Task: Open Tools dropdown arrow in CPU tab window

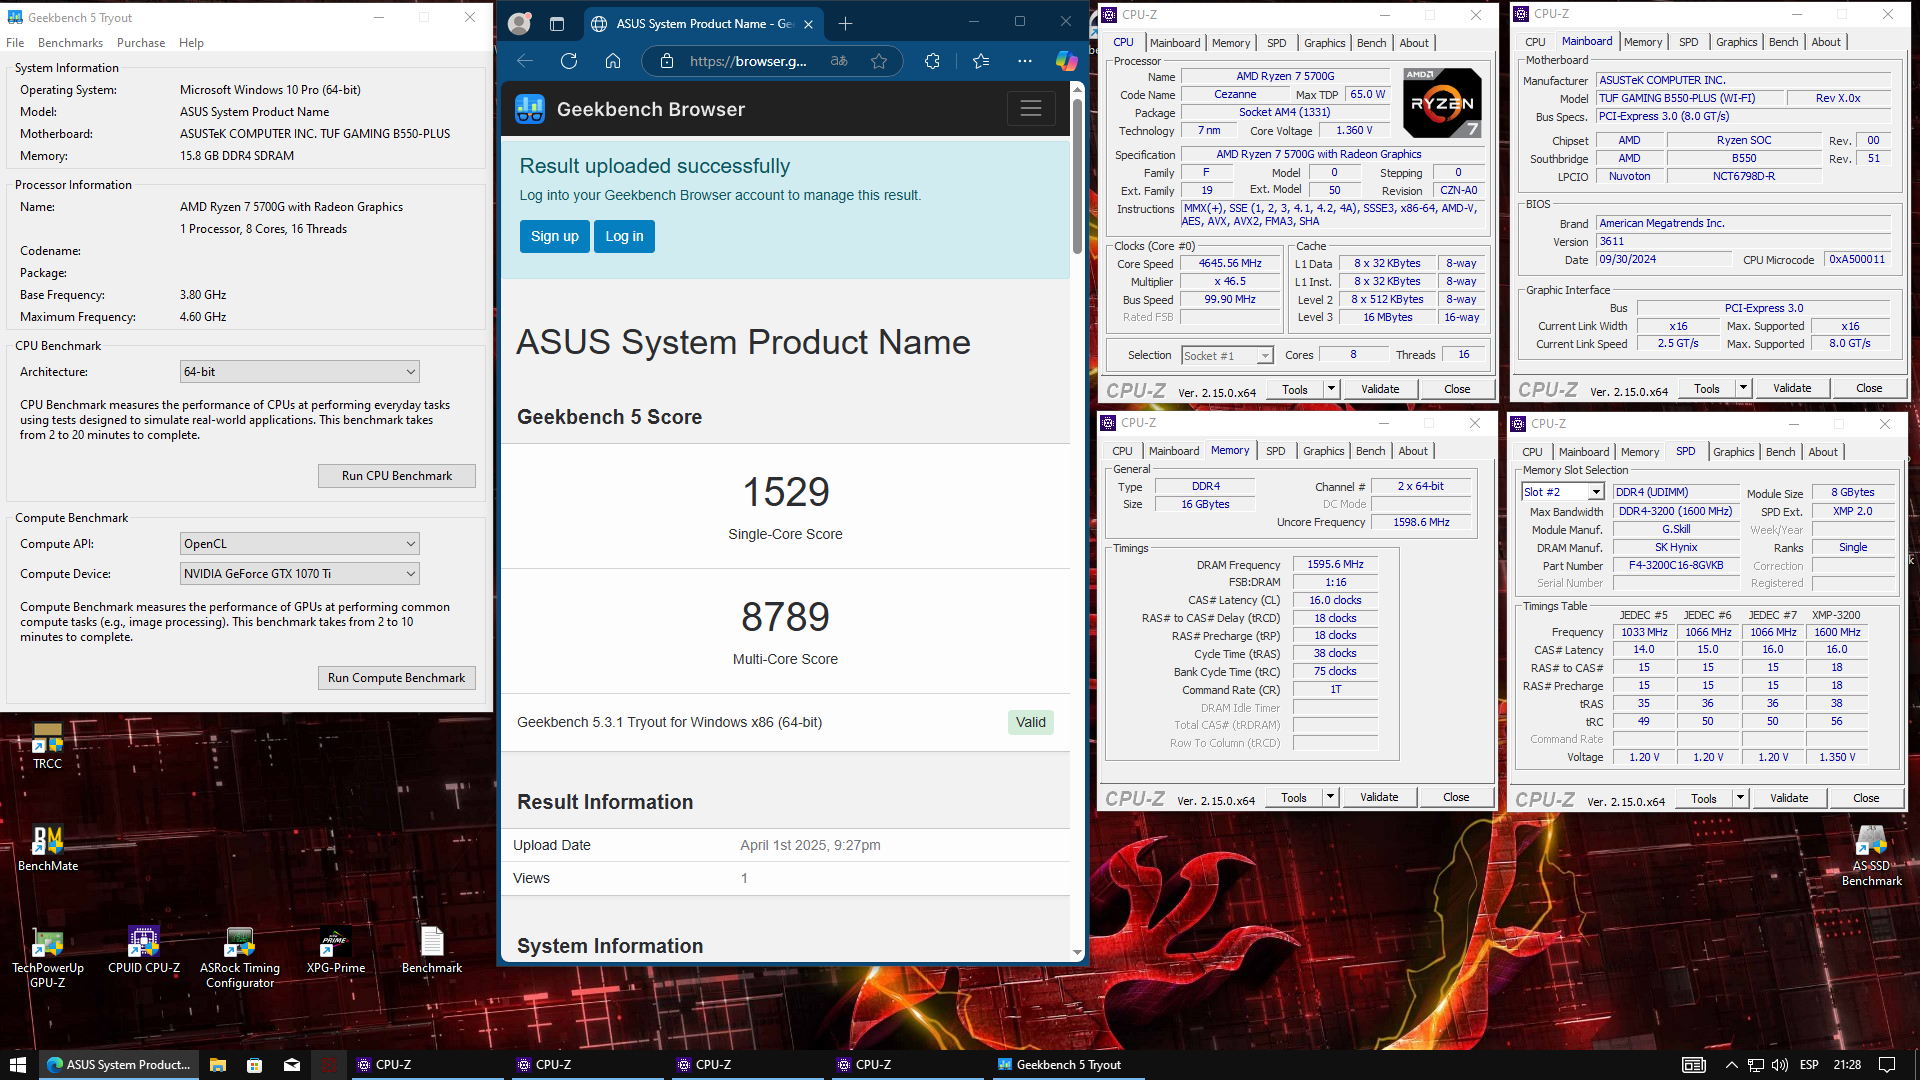Action: pos(1331,389)
